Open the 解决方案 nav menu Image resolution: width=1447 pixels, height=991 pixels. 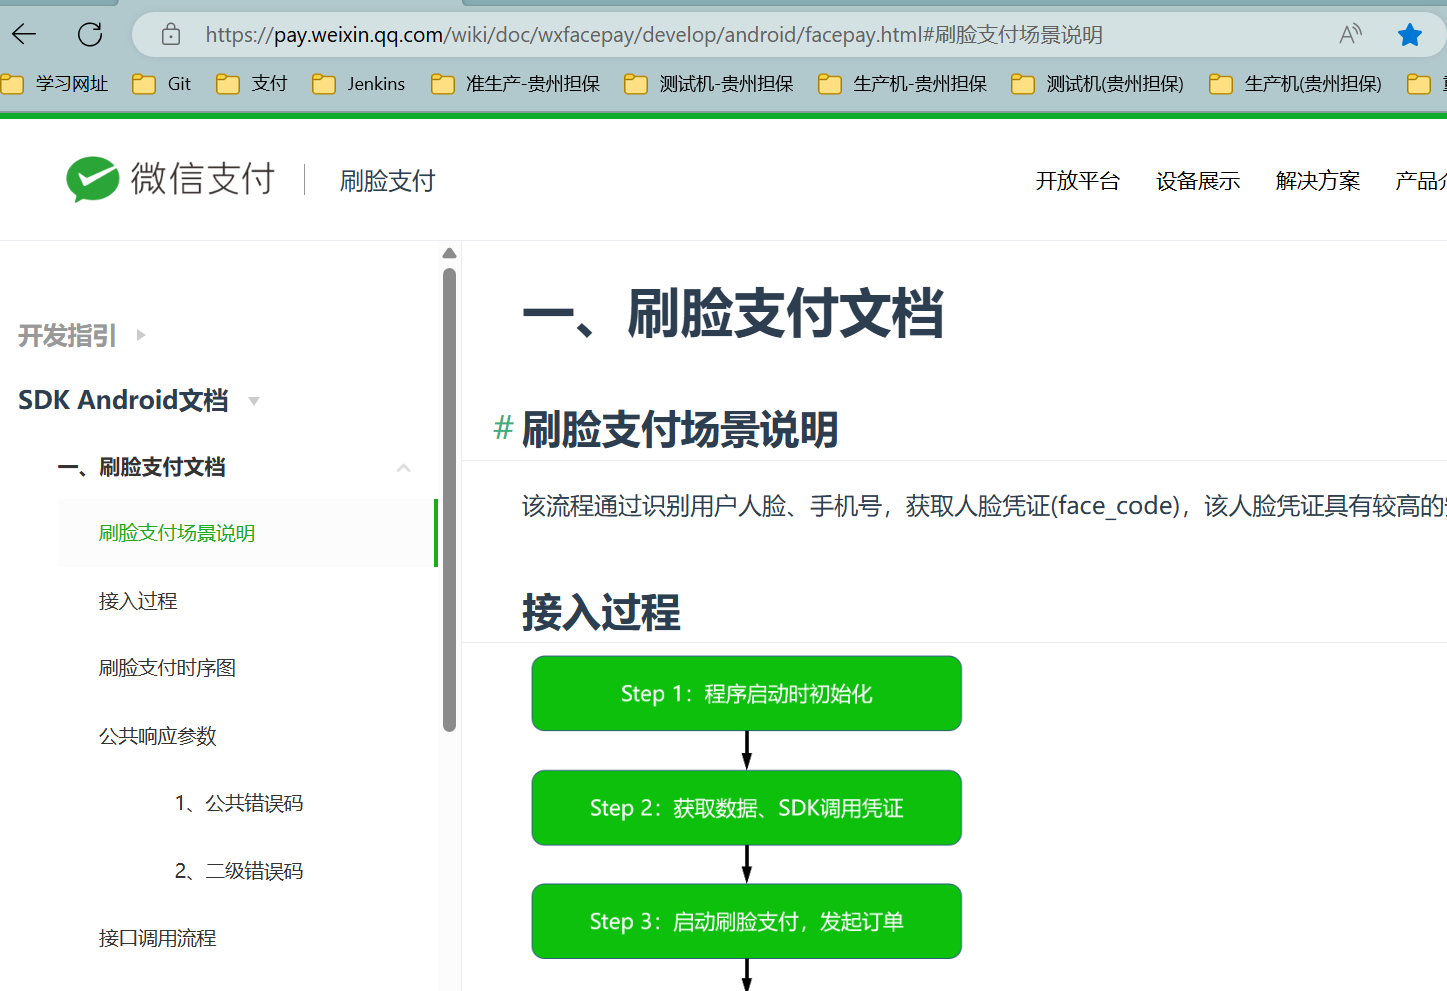click(1318, 181)
